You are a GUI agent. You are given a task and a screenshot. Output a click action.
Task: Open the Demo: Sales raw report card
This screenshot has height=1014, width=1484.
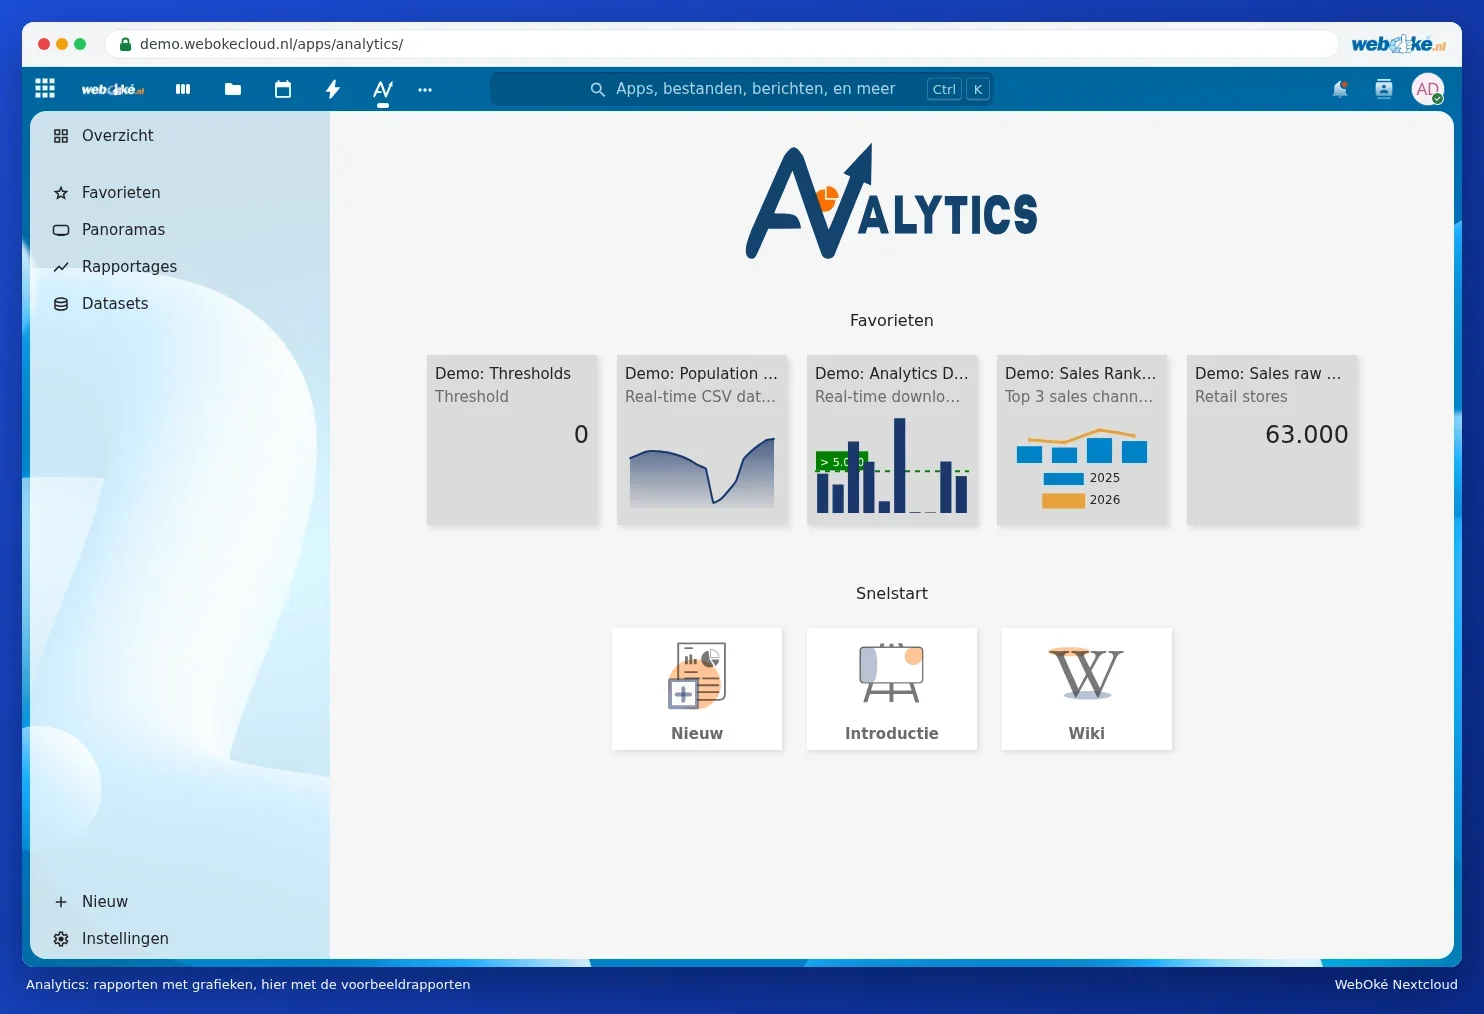(x=1272, y=440)
